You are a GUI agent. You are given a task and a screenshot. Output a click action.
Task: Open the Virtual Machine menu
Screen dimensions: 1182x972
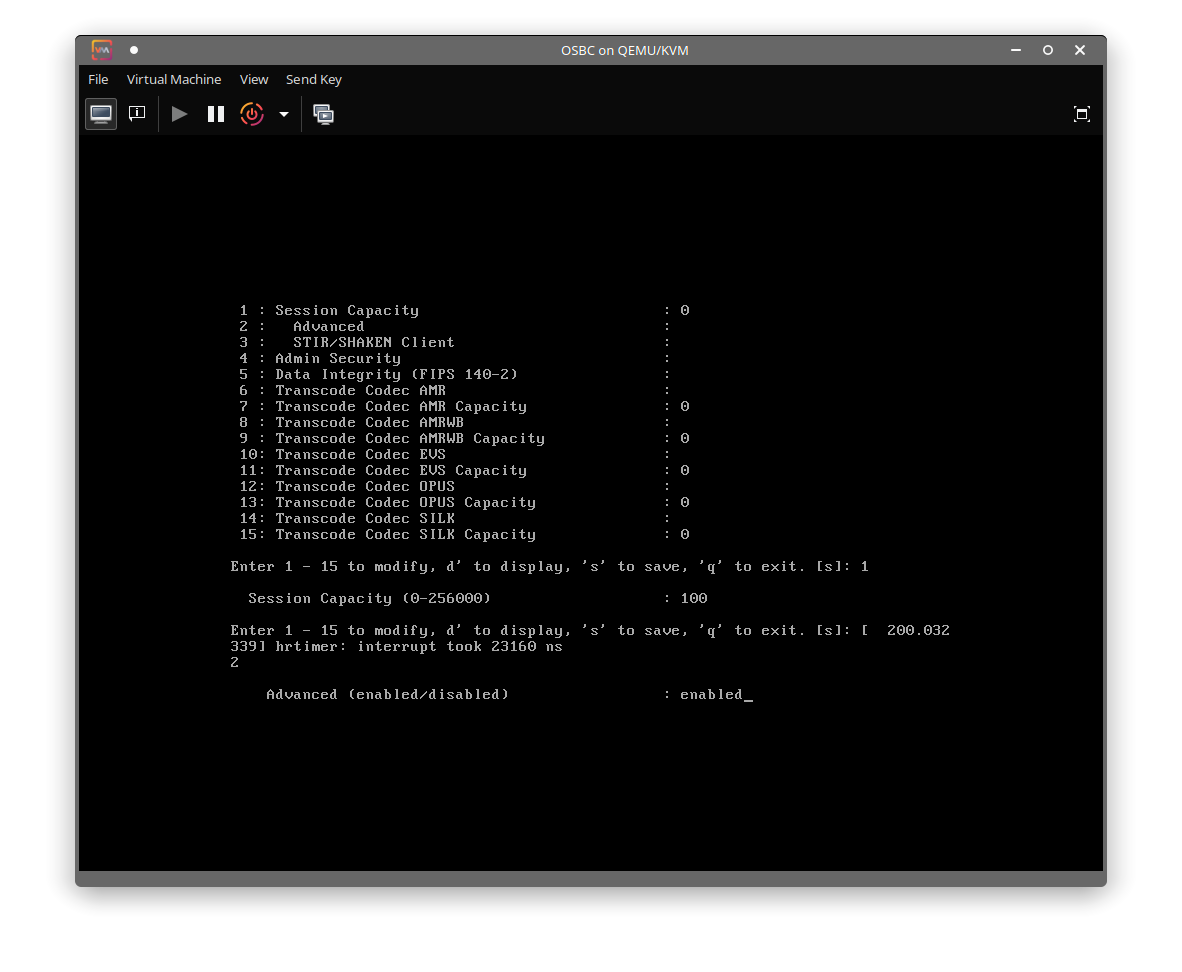coord(174,80)
